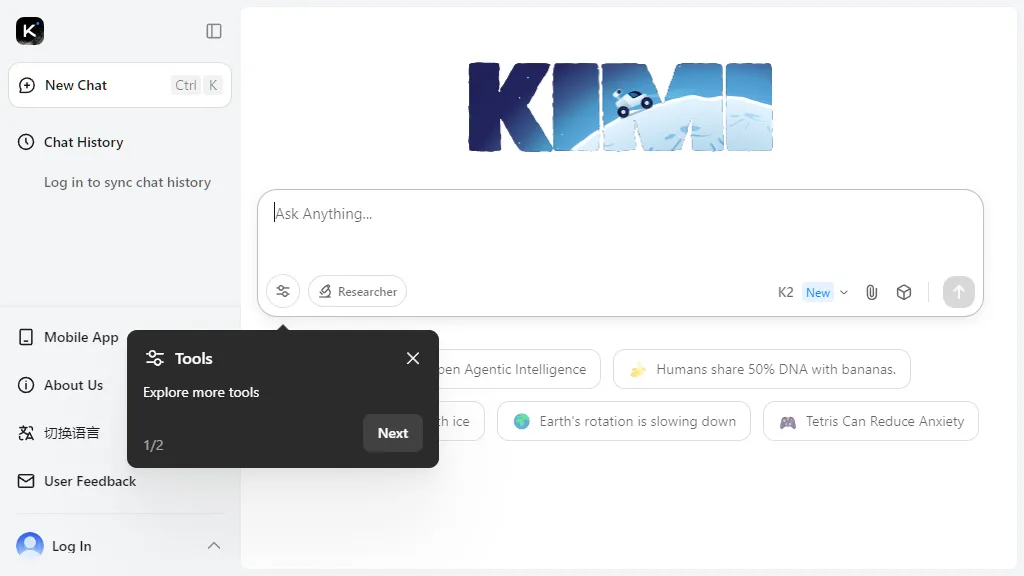This screenshot has width=1024, height=576.
Task: Click the 1/2 step indicator in tooltip
Action: click(153, 445)
